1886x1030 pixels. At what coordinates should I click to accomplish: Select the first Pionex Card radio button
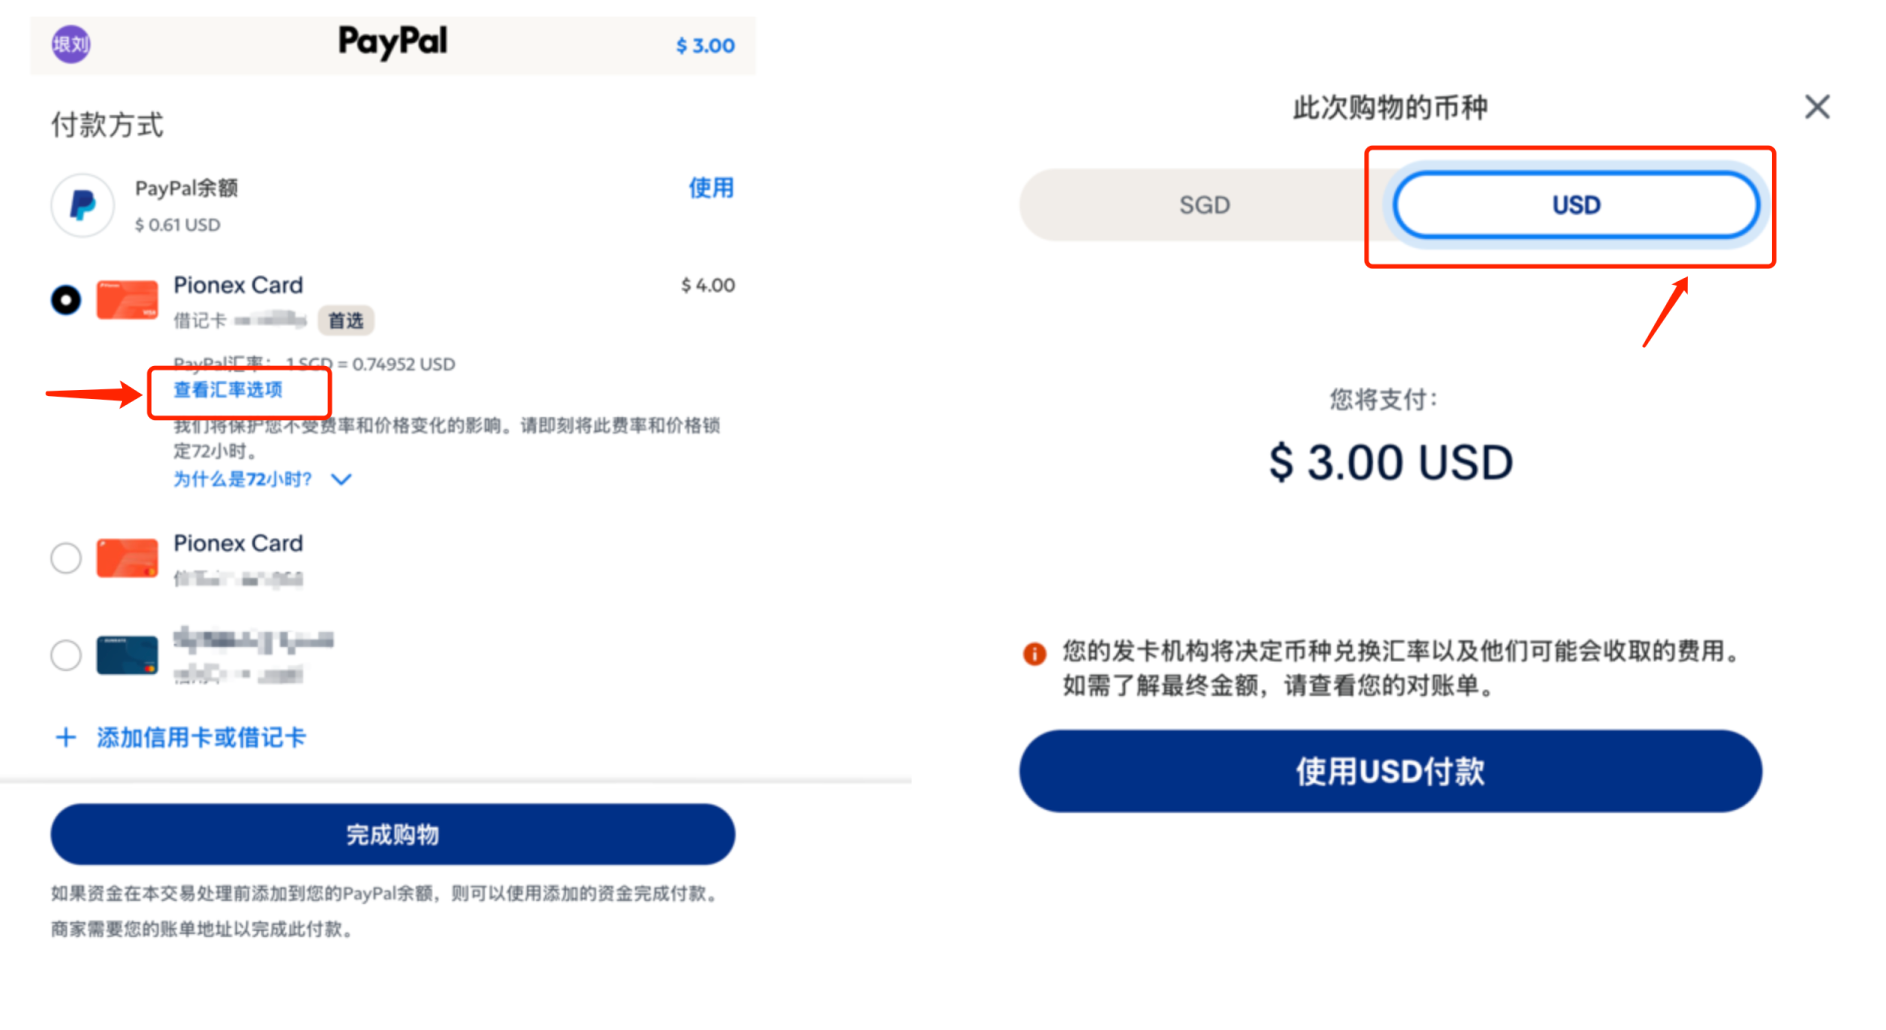tap(65, 299)
